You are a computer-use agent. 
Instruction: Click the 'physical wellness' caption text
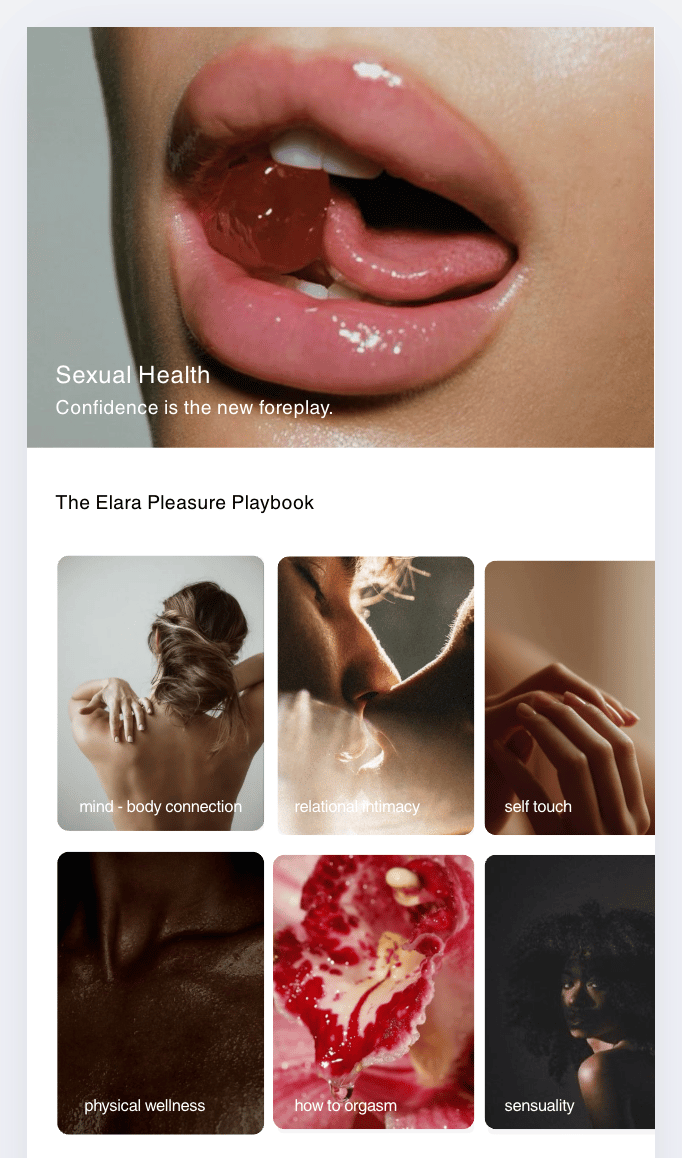[145, 1106]
